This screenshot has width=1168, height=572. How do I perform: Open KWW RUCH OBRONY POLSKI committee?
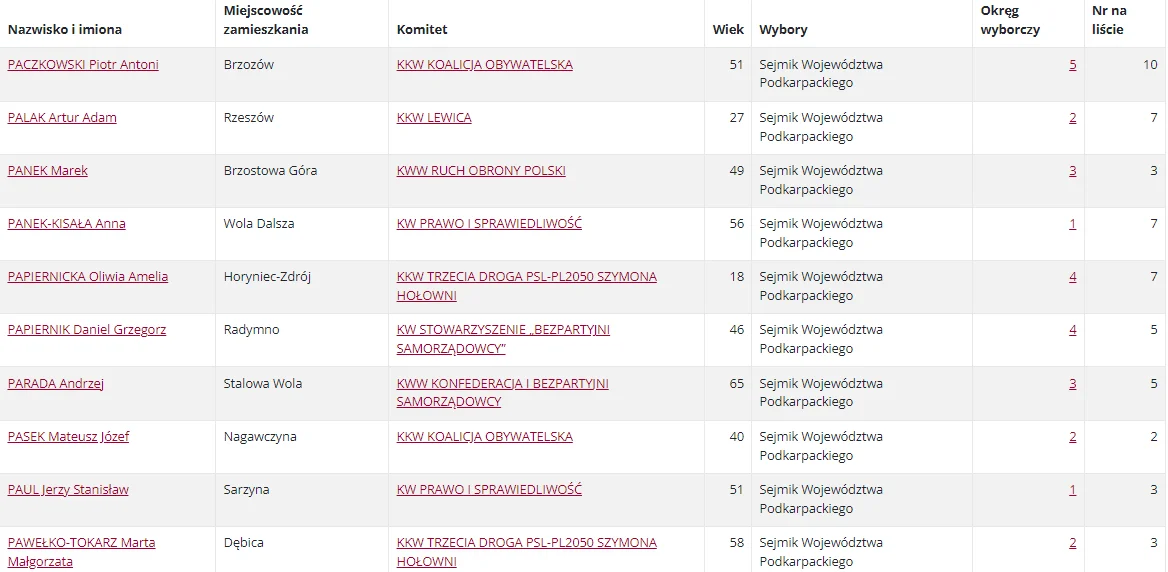tap(481, 171)
